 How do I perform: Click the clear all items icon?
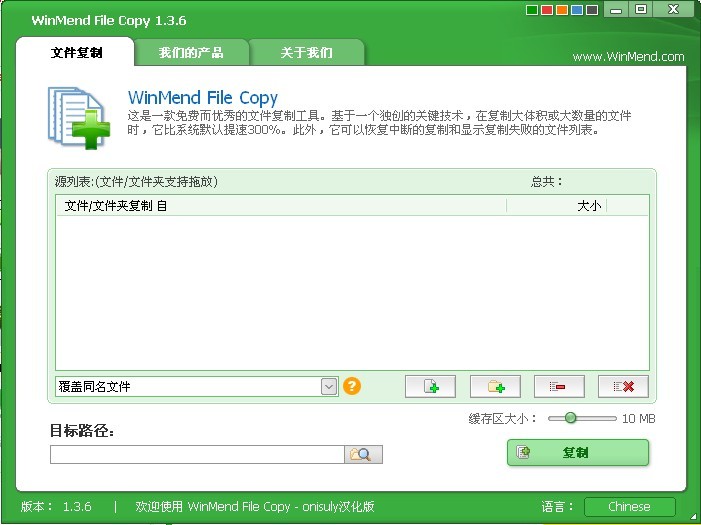622,387
